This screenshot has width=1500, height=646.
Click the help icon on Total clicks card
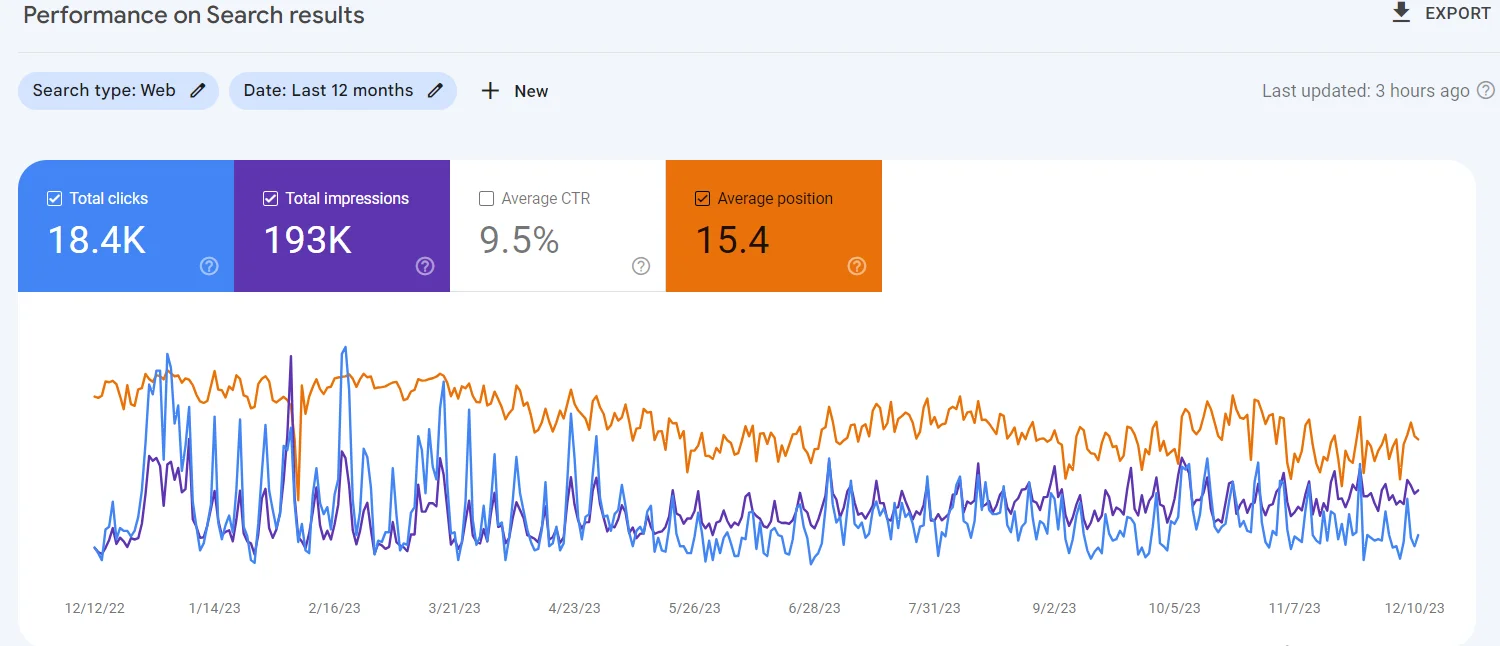click(209, 266)
